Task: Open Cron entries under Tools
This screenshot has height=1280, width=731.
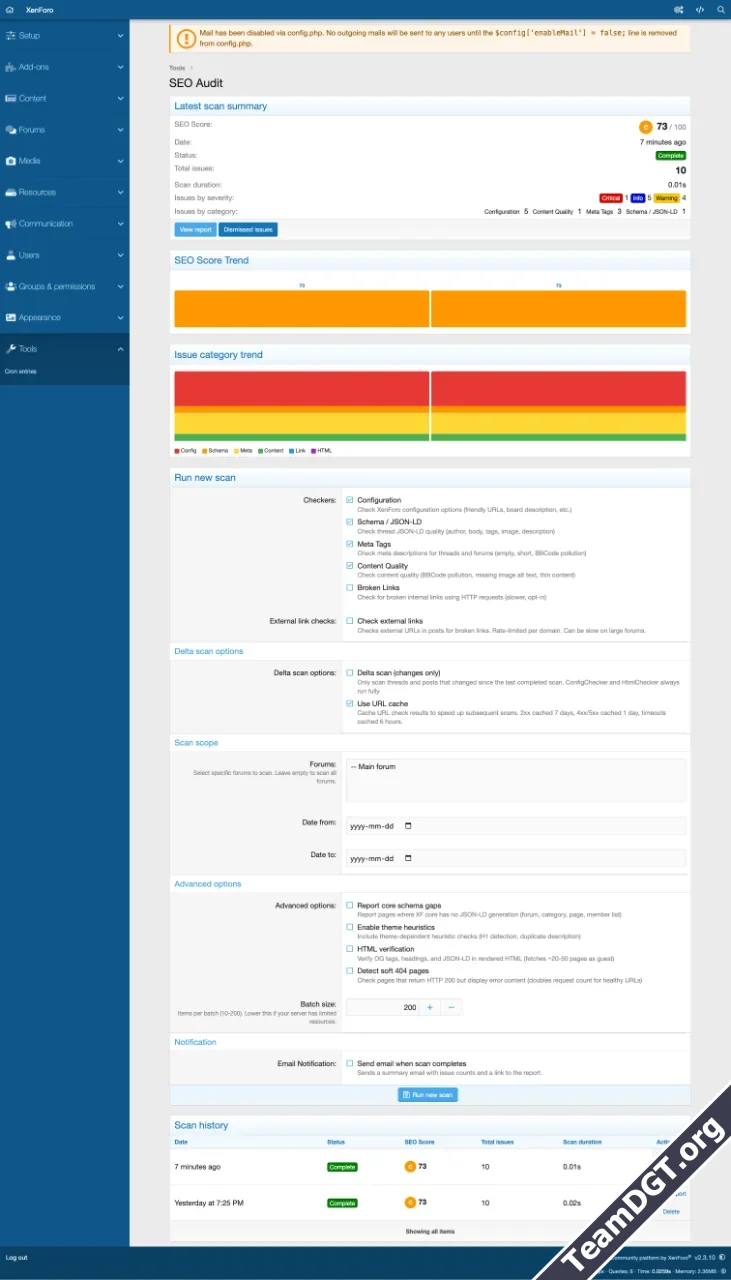Action: click(20, 371)
